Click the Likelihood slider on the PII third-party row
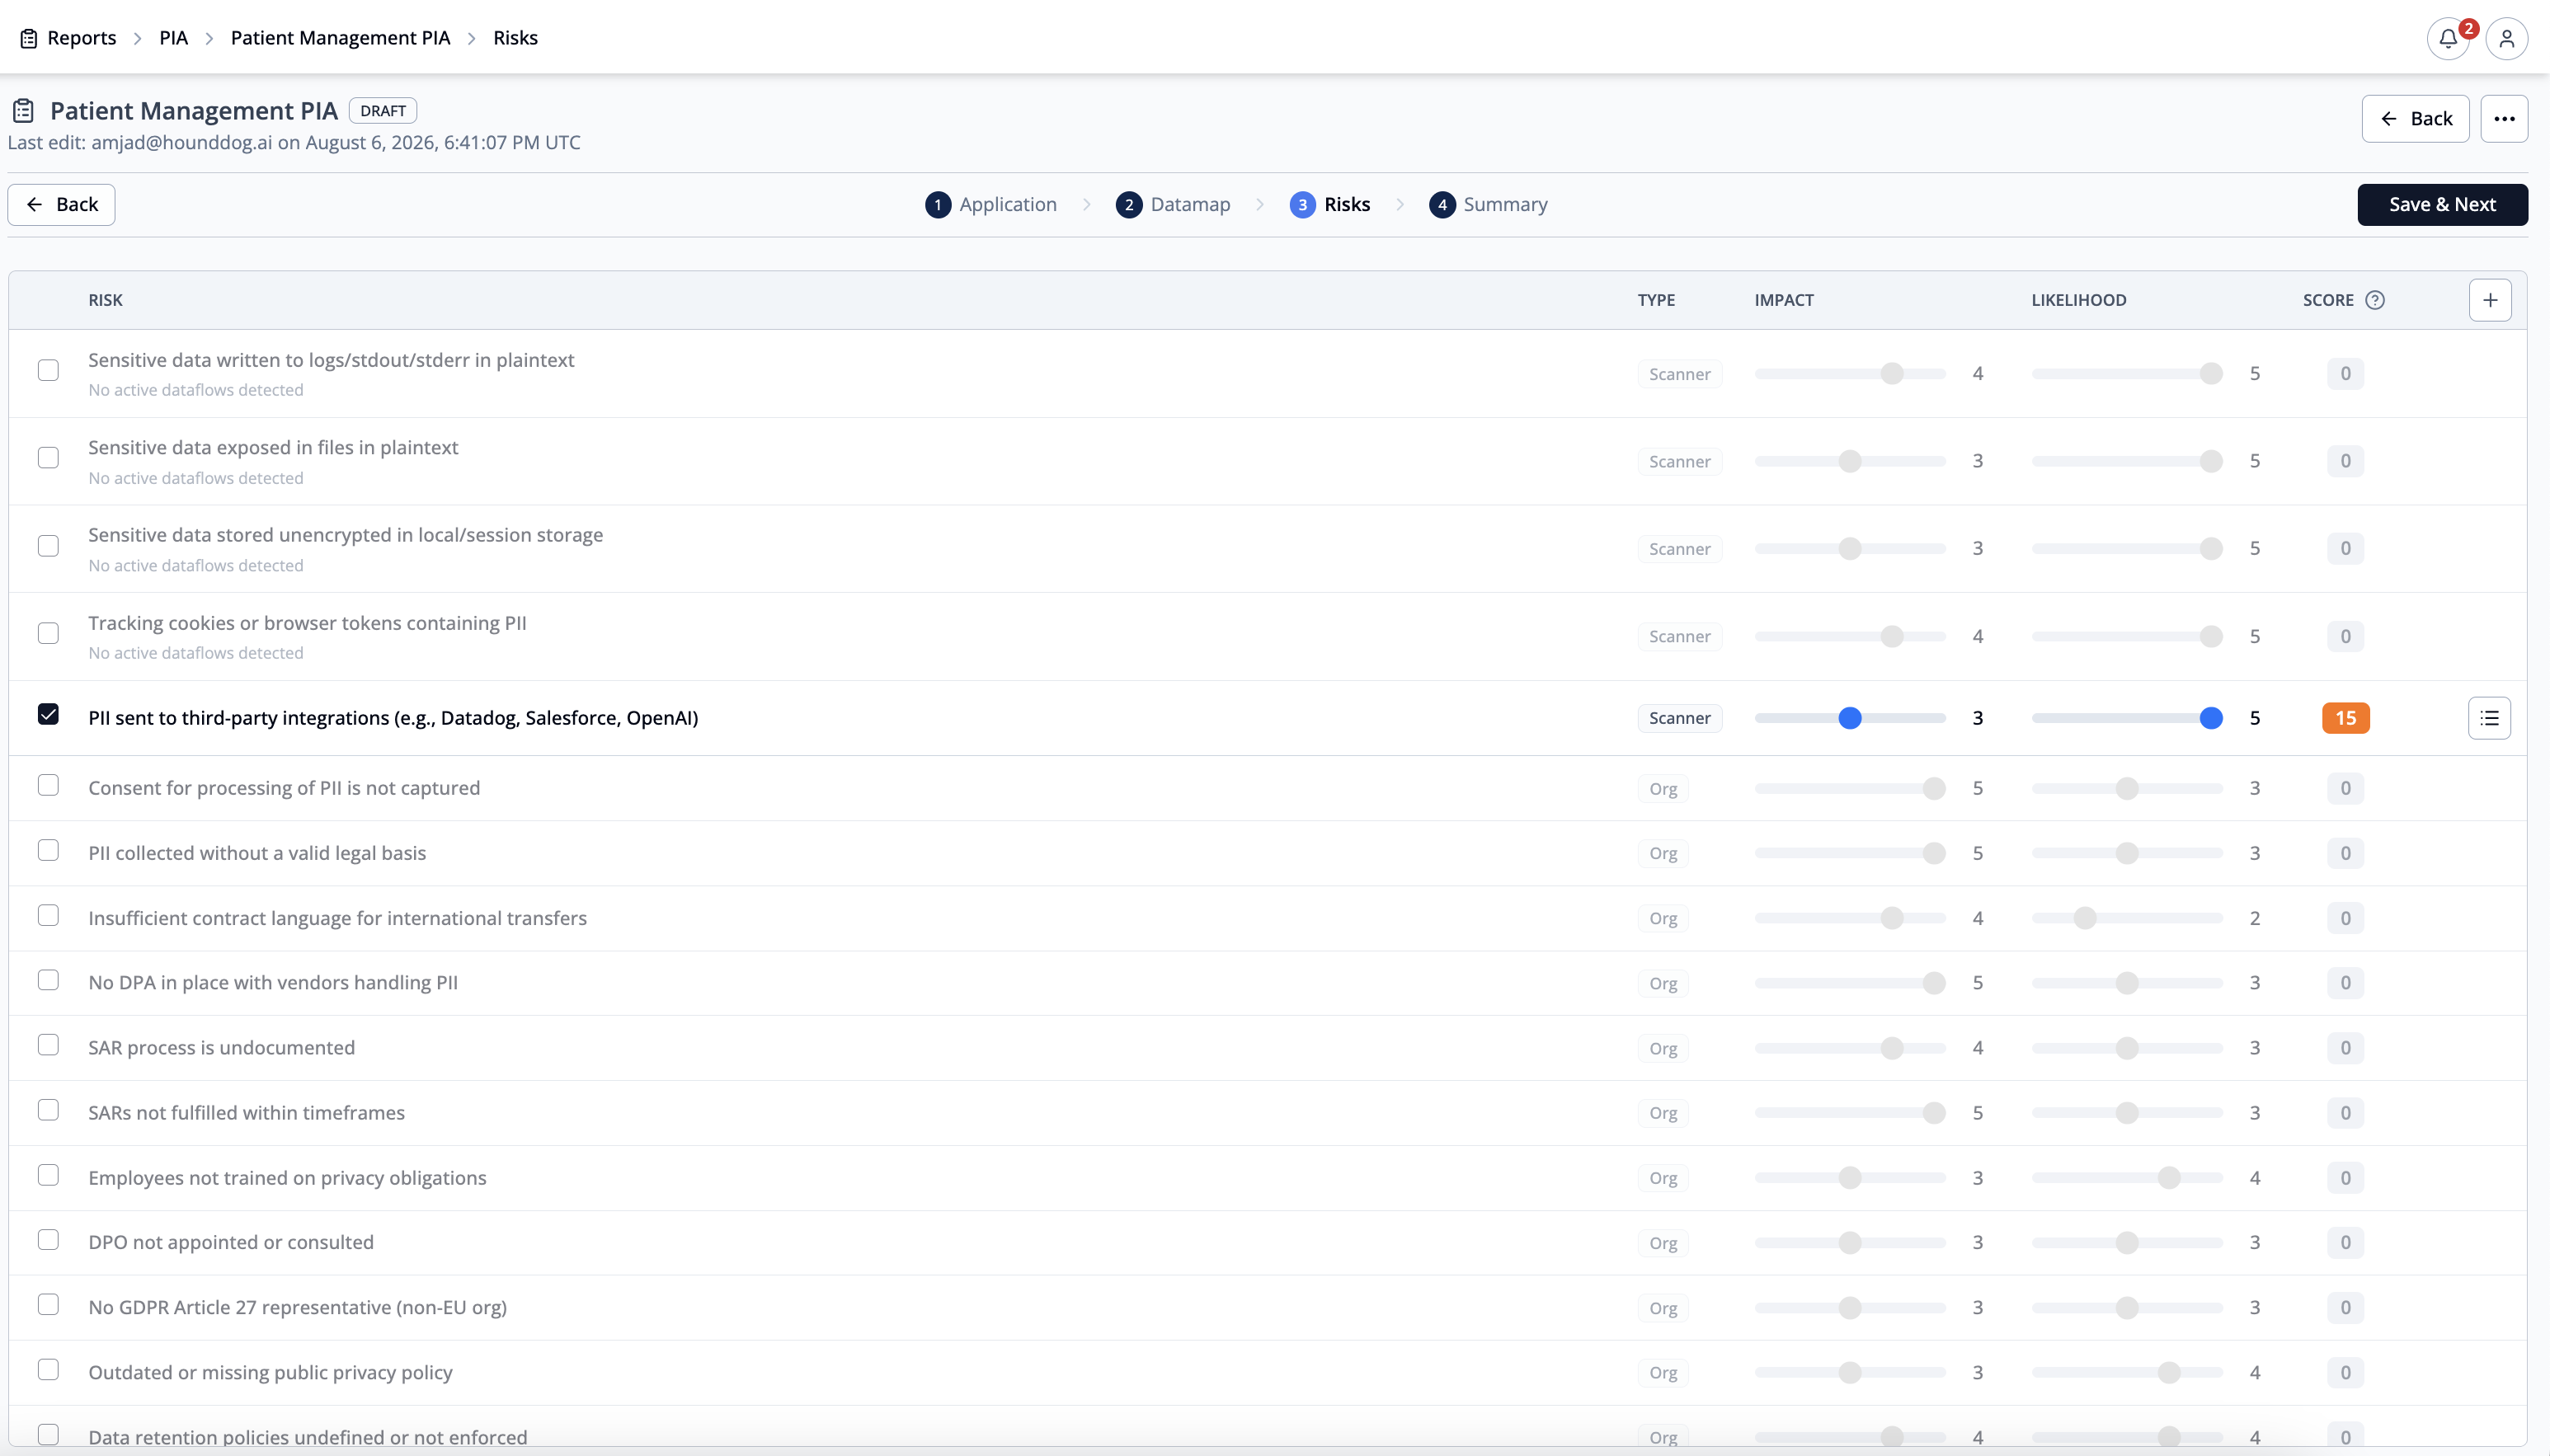 [2127, 718]
